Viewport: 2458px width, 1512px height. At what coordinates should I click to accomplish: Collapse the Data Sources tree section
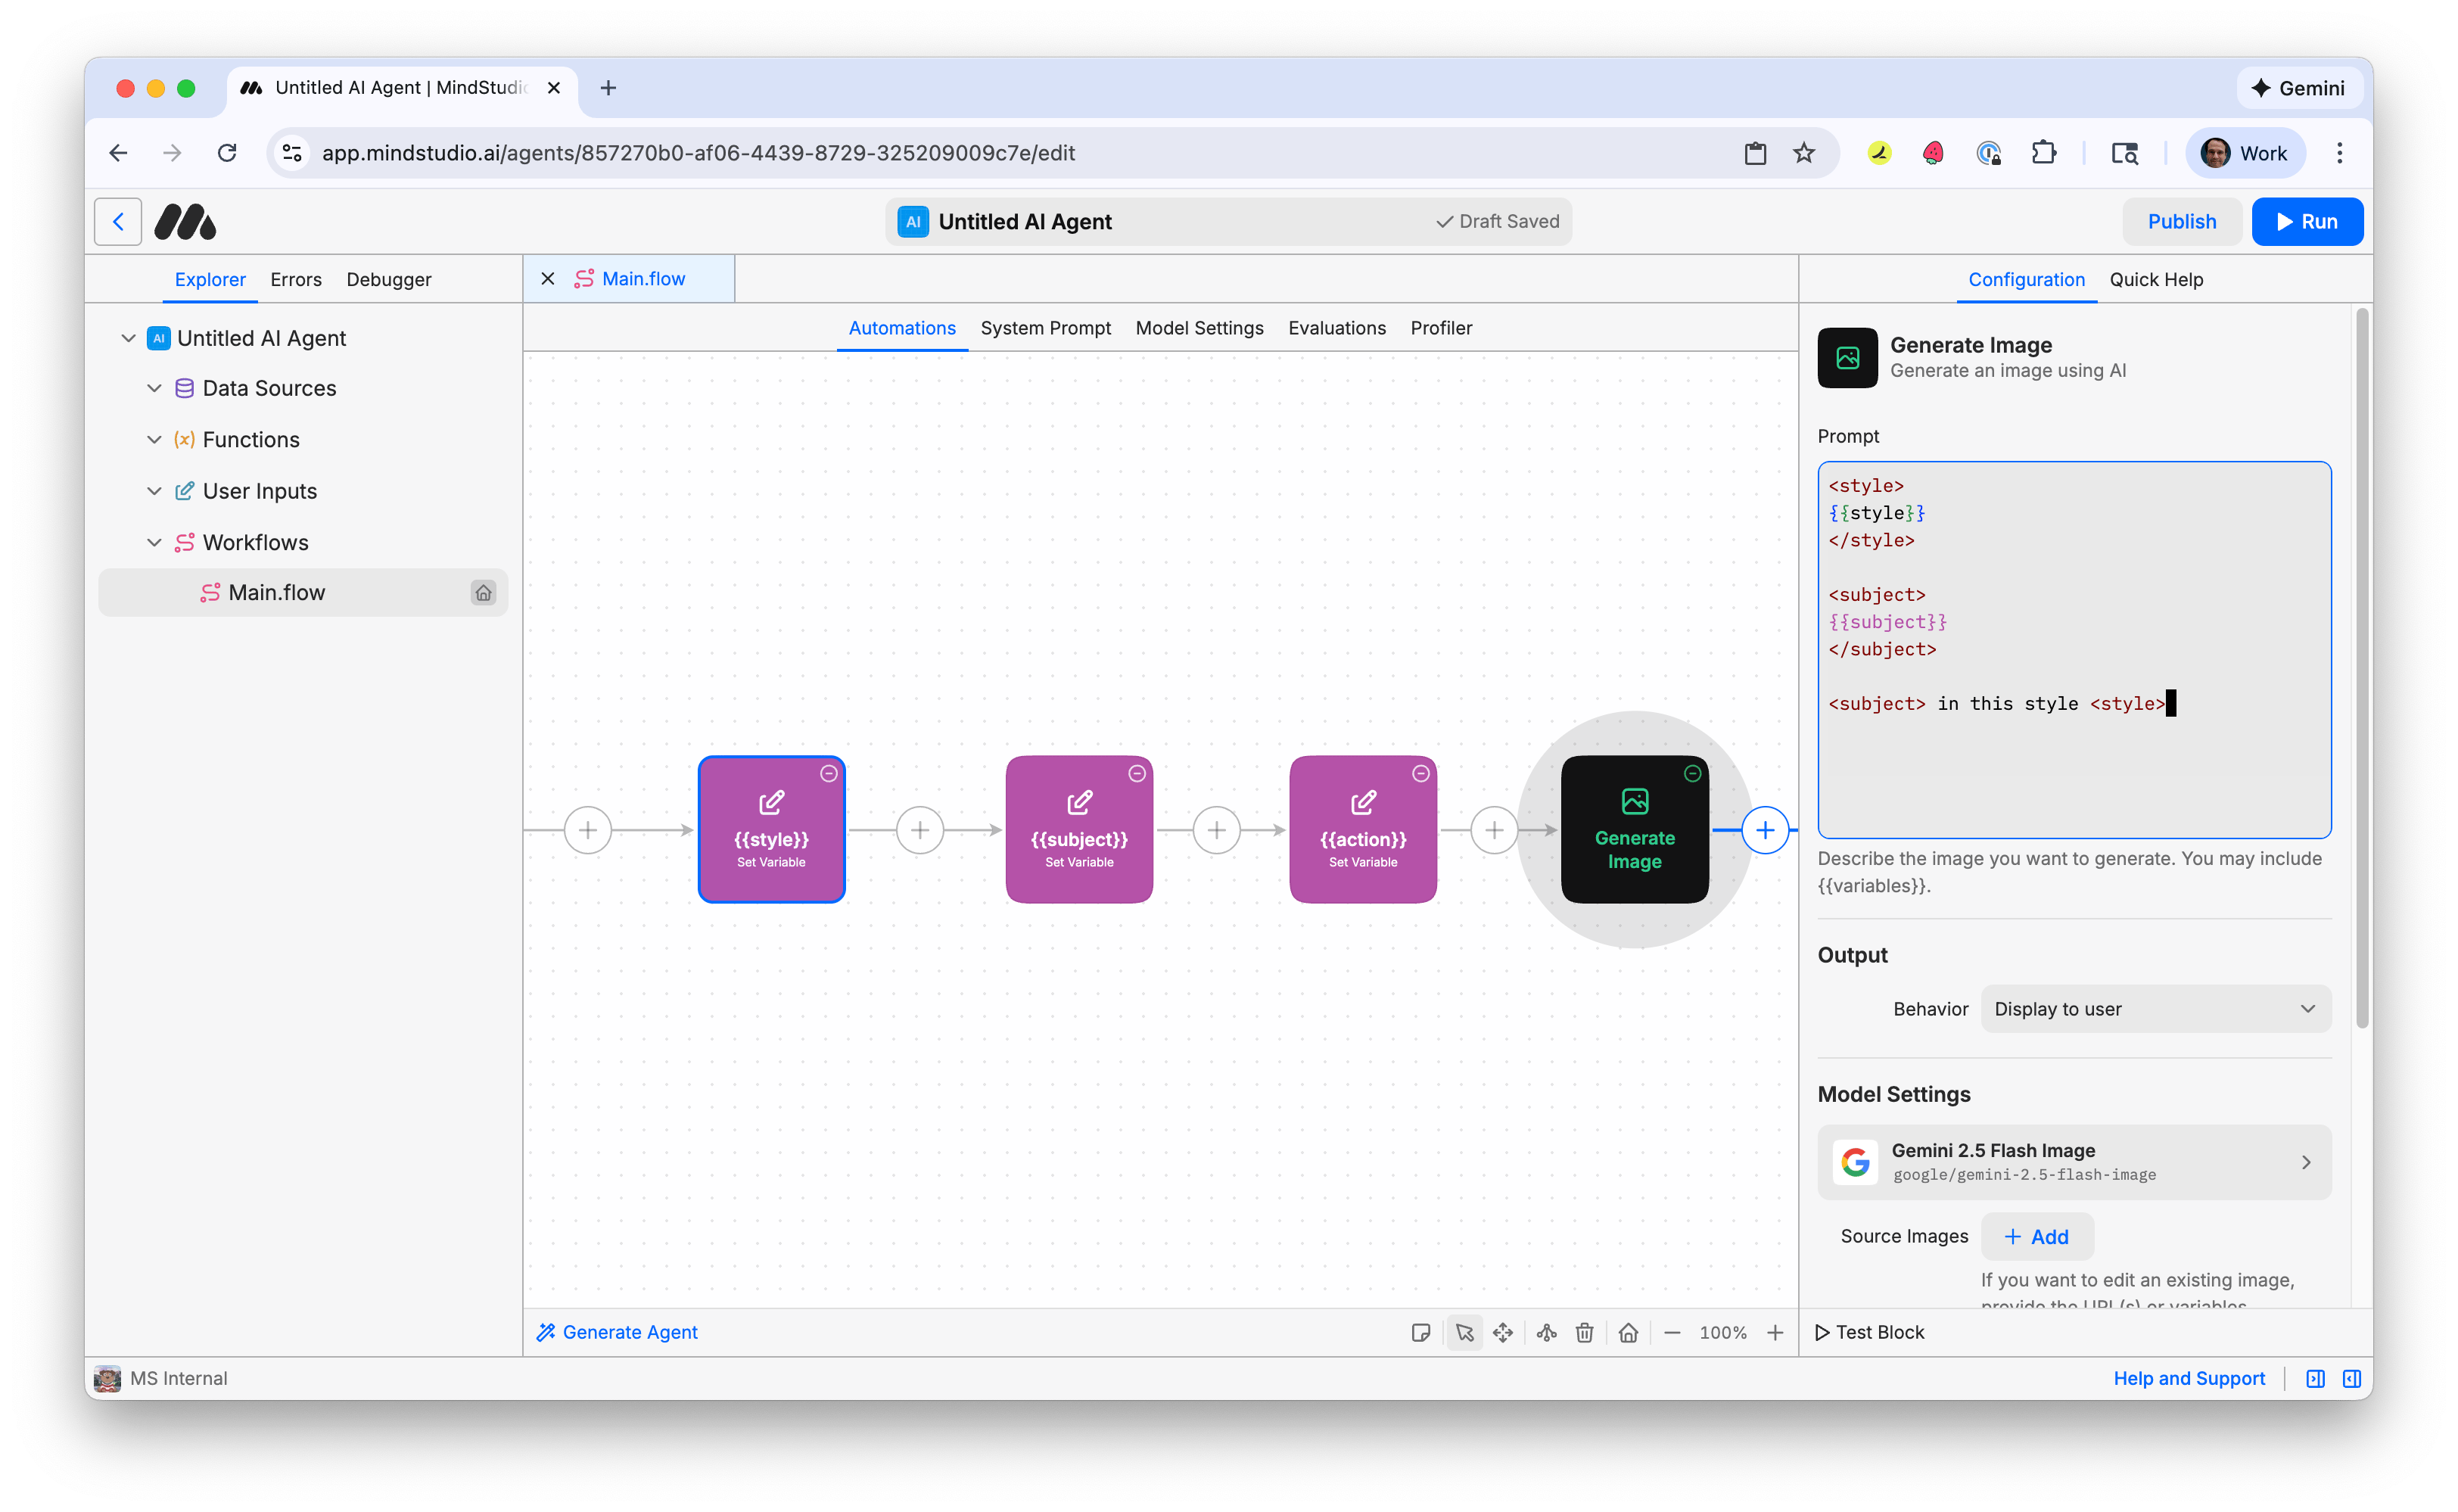(x=155, y=388)
